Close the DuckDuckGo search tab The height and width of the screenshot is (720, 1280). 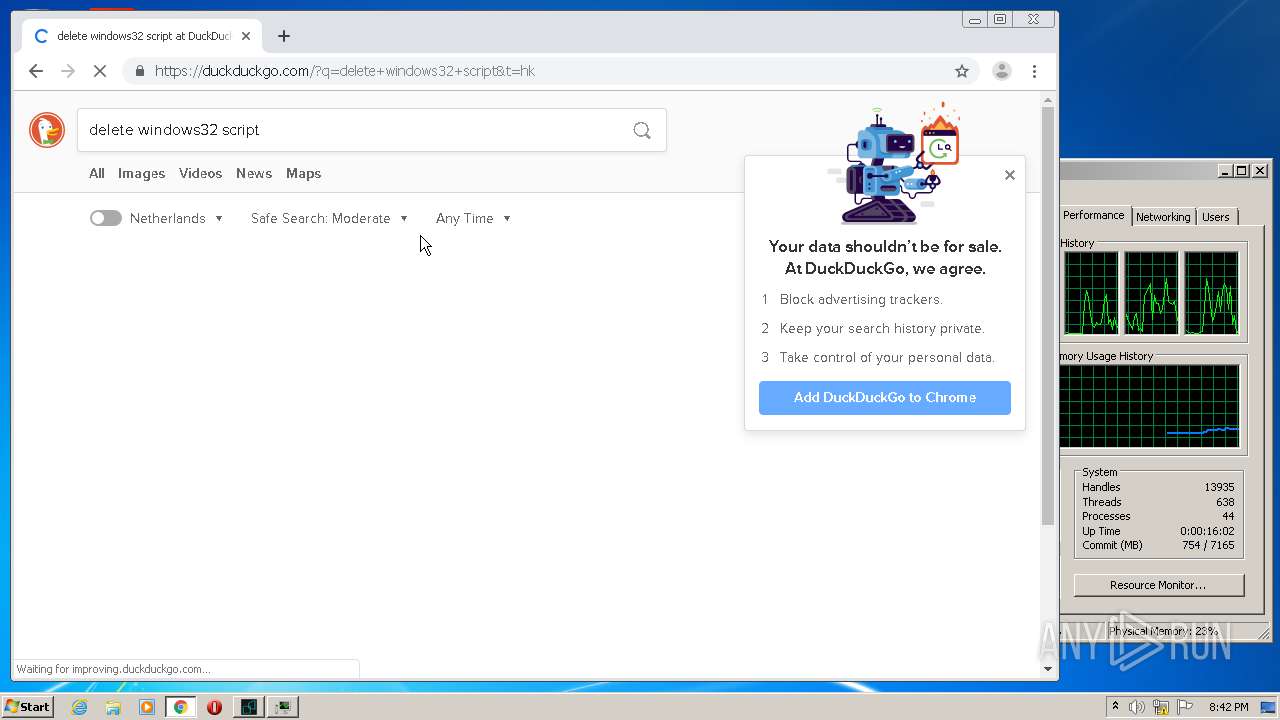tap(246, 36)
